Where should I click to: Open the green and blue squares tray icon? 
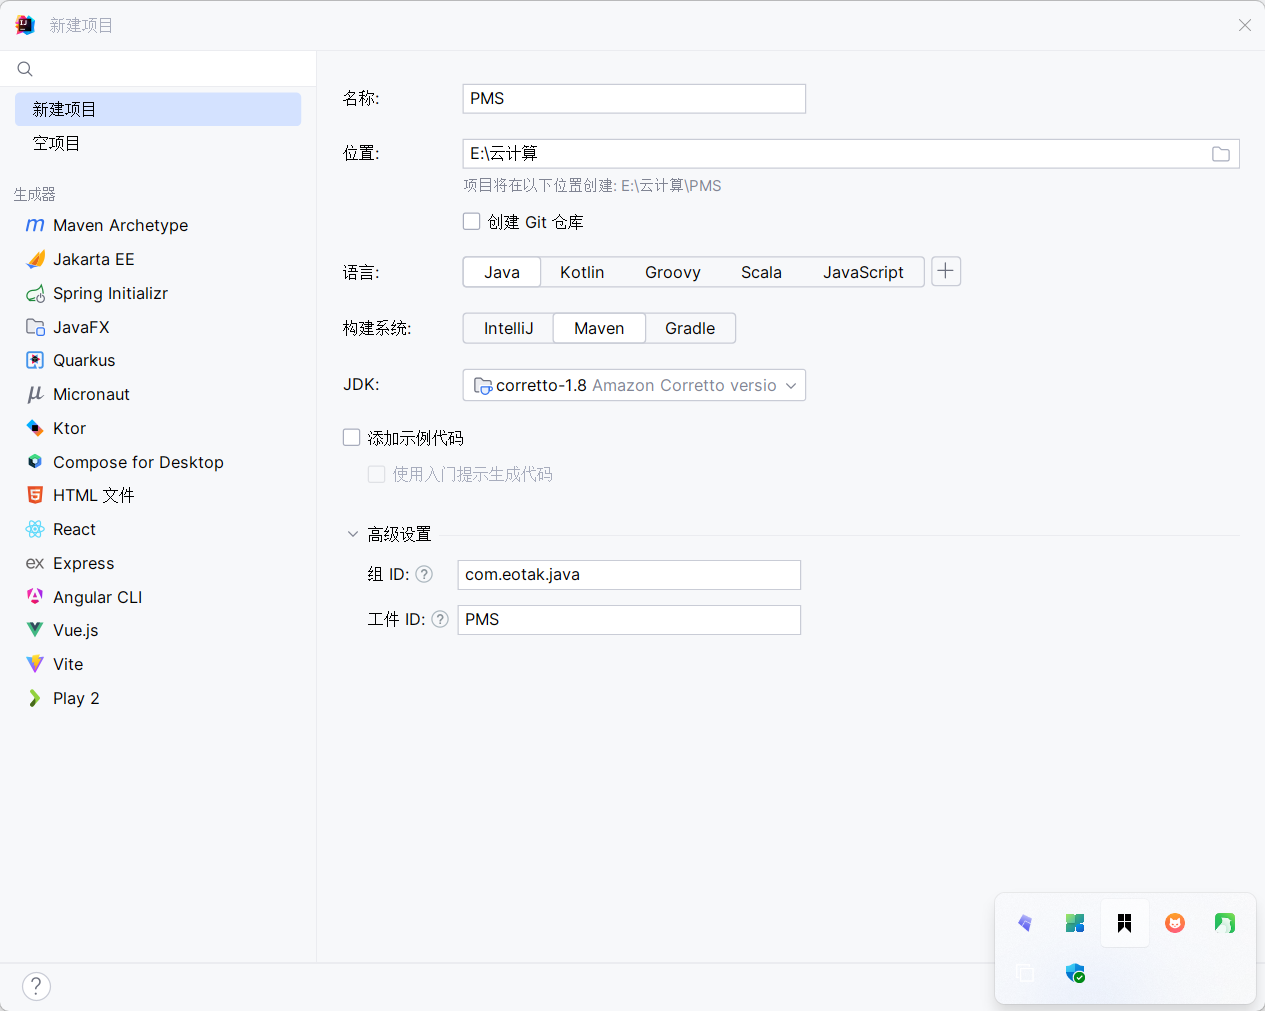click(1075, 923)
